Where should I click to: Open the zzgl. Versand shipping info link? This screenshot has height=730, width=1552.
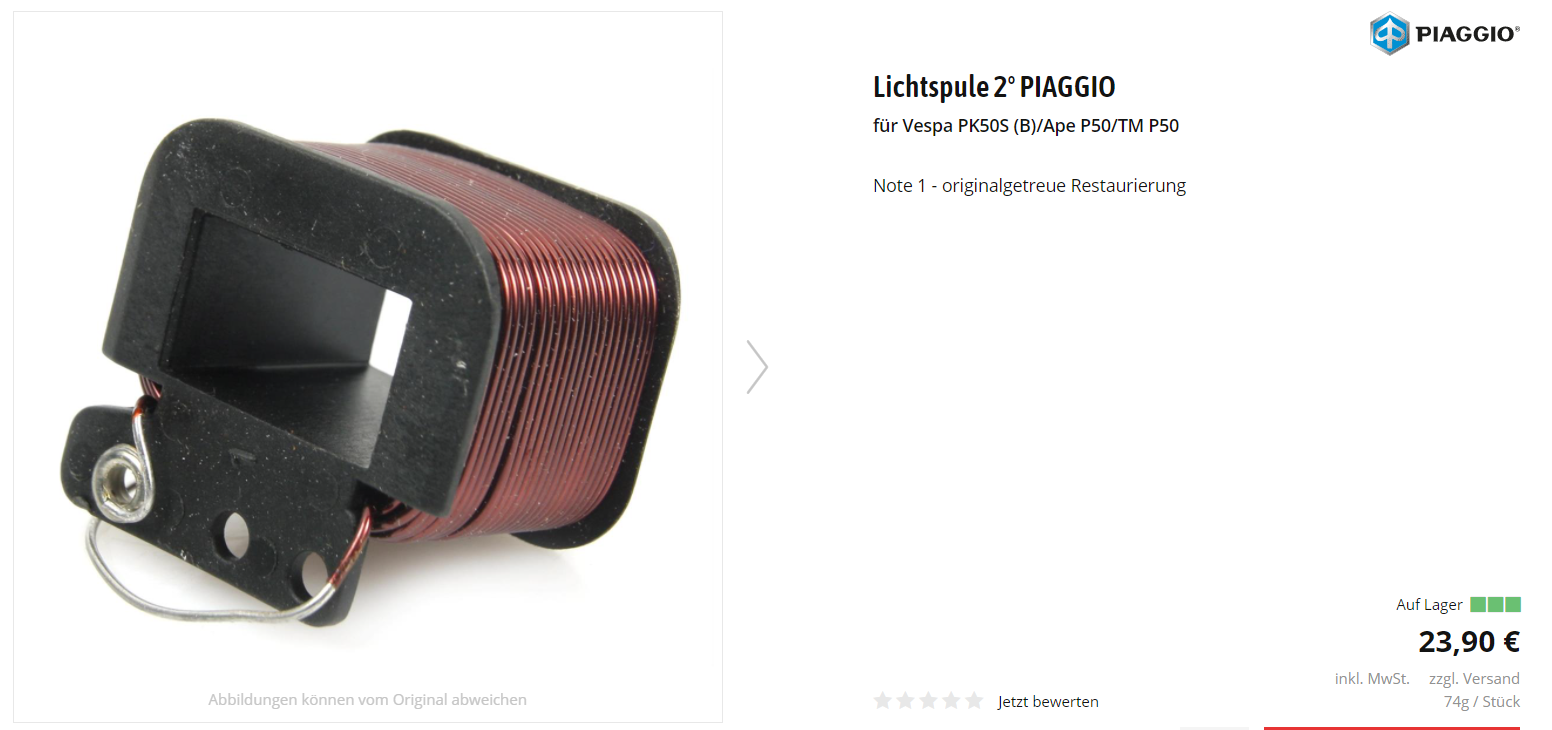tap(1474, 678)
